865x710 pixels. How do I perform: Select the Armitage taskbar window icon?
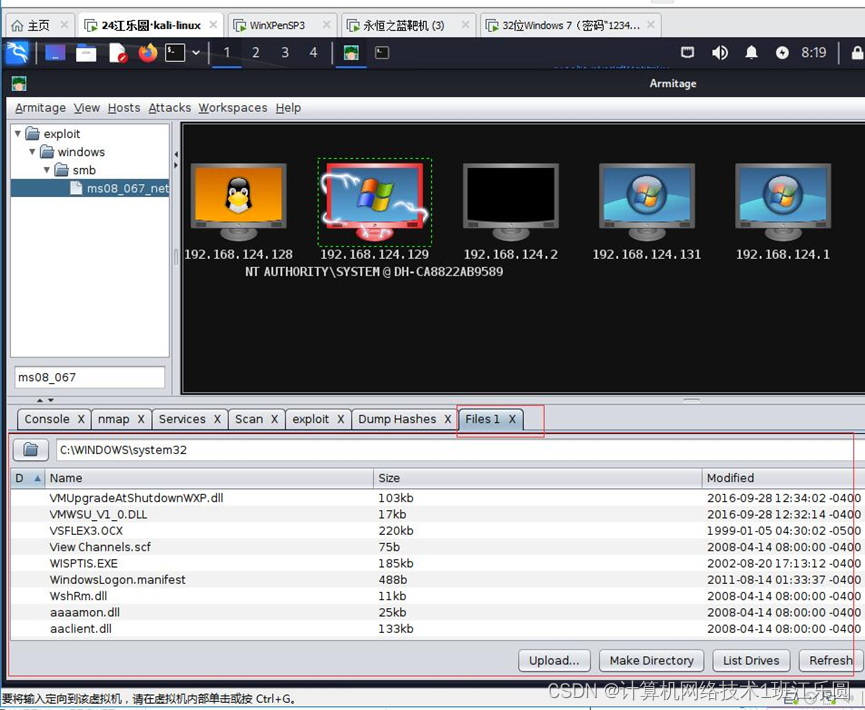pos(351,53)
